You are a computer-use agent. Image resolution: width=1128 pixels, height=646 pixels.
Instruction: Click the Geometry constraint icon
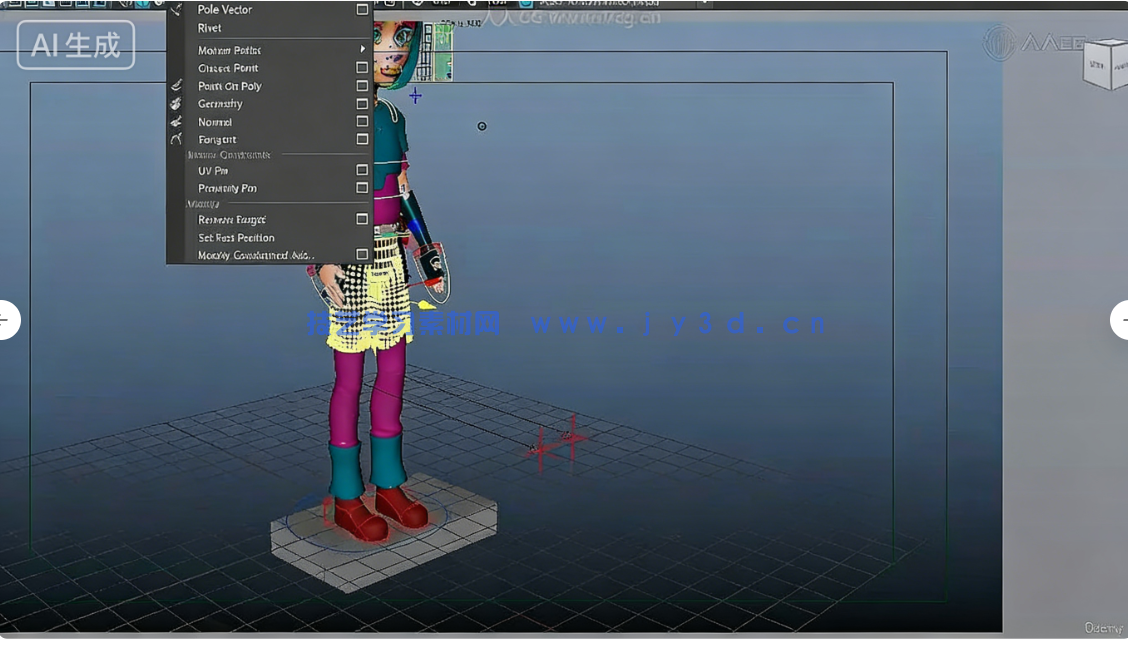(176, 104)
